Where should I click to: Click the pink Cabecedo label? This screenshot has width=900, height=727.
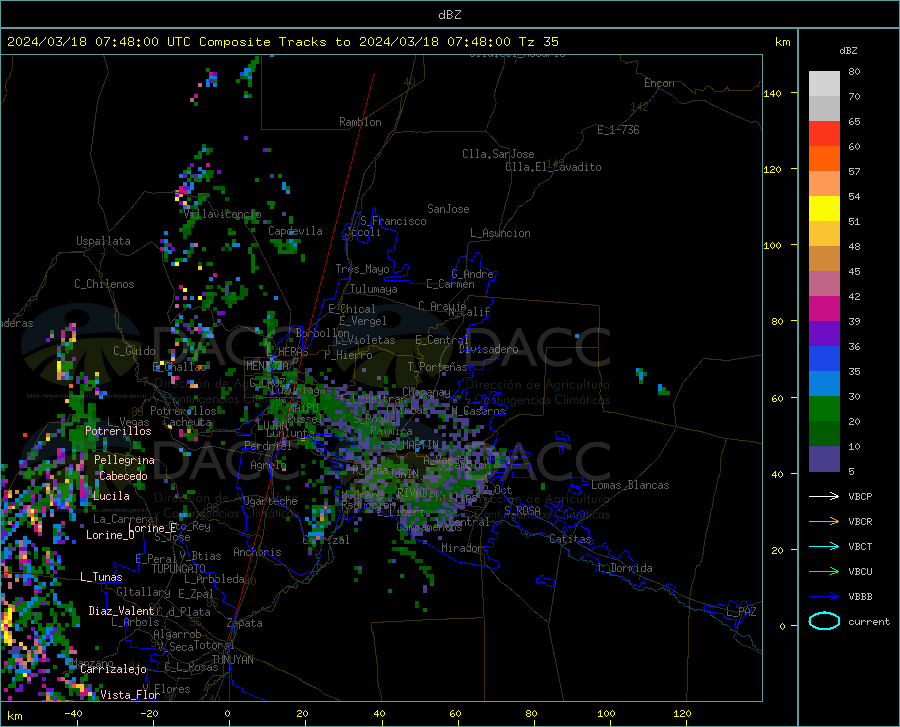[123, 476]
